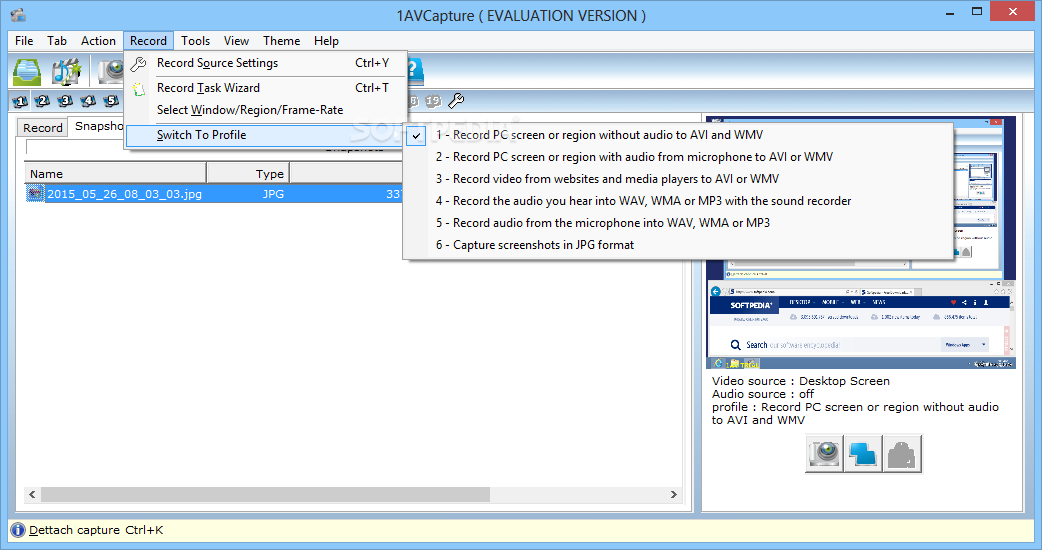Screen dimensions: 1042x550
Task: Click 'Dettach capture Ctrl+K' in status bar
Action: pyautogui.click(x=96, y=530)
